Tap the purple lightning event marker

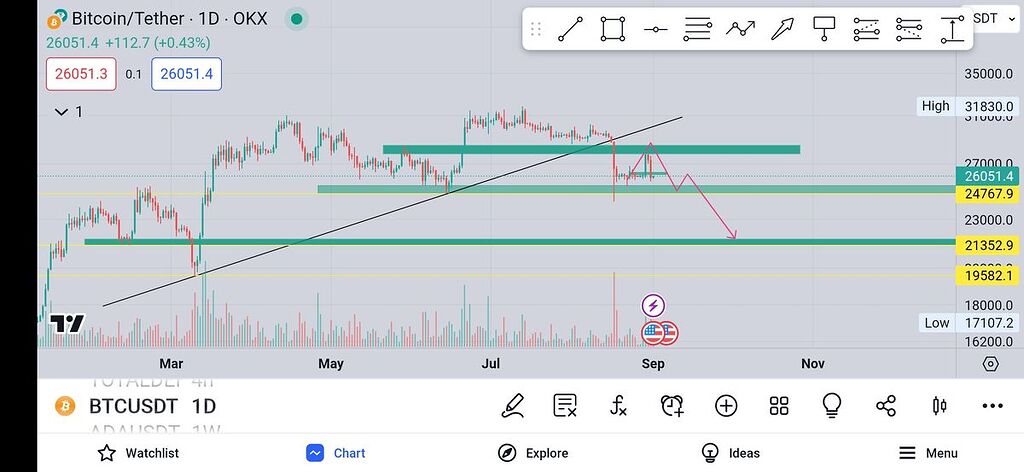[653, 305]
